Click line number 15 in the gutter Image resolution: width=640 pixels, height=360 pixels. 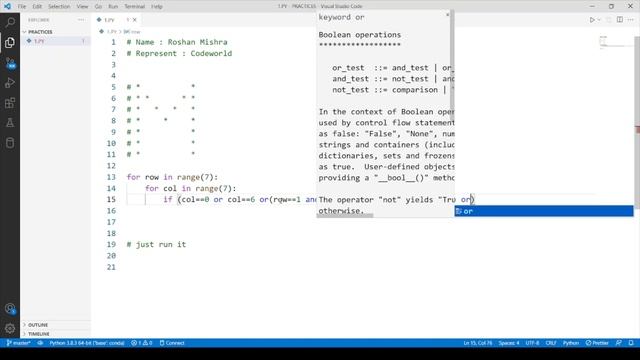(x=111, y=200)
